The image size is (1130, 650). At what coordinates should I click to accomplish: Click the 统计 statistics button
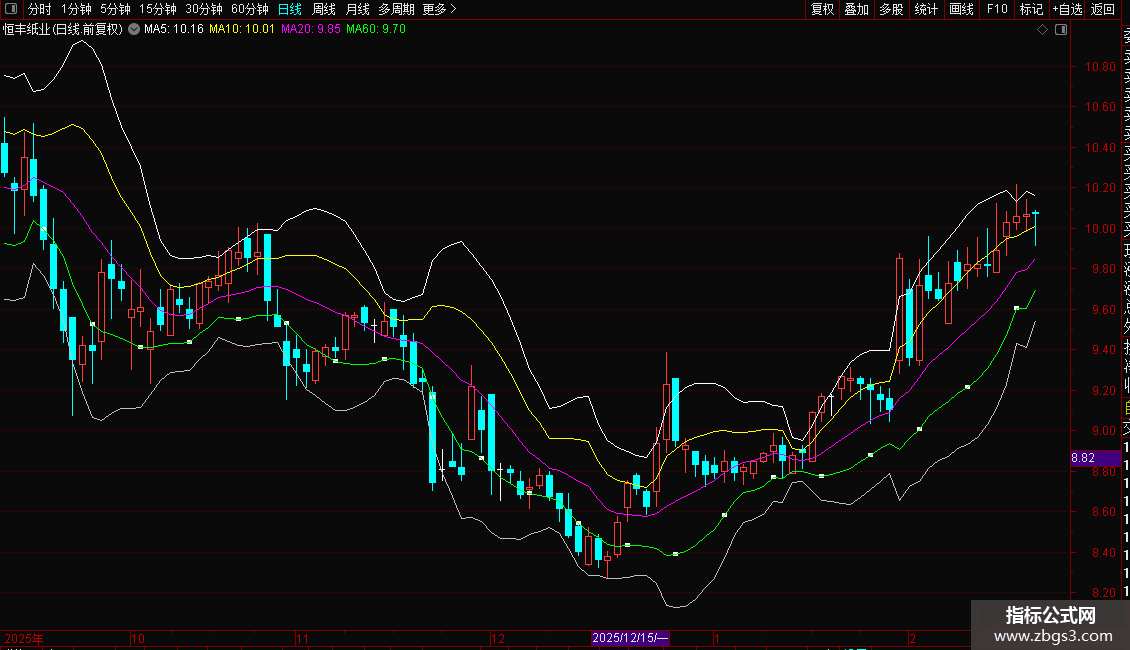pyautogui.click(x=926, y=9)
